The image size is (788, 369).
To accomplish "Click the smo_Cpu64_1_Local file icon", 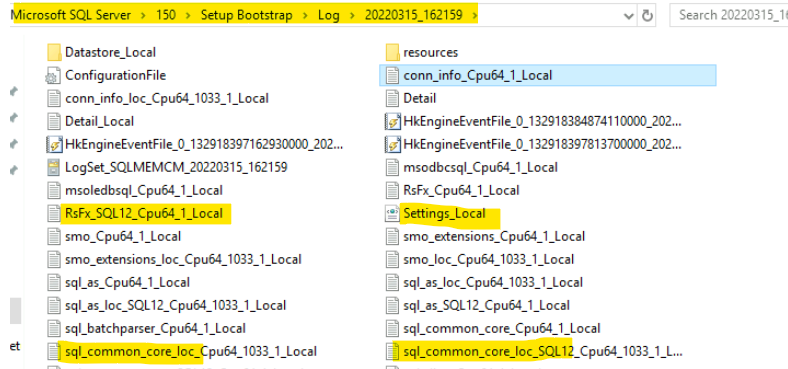I will pos(53,236).
